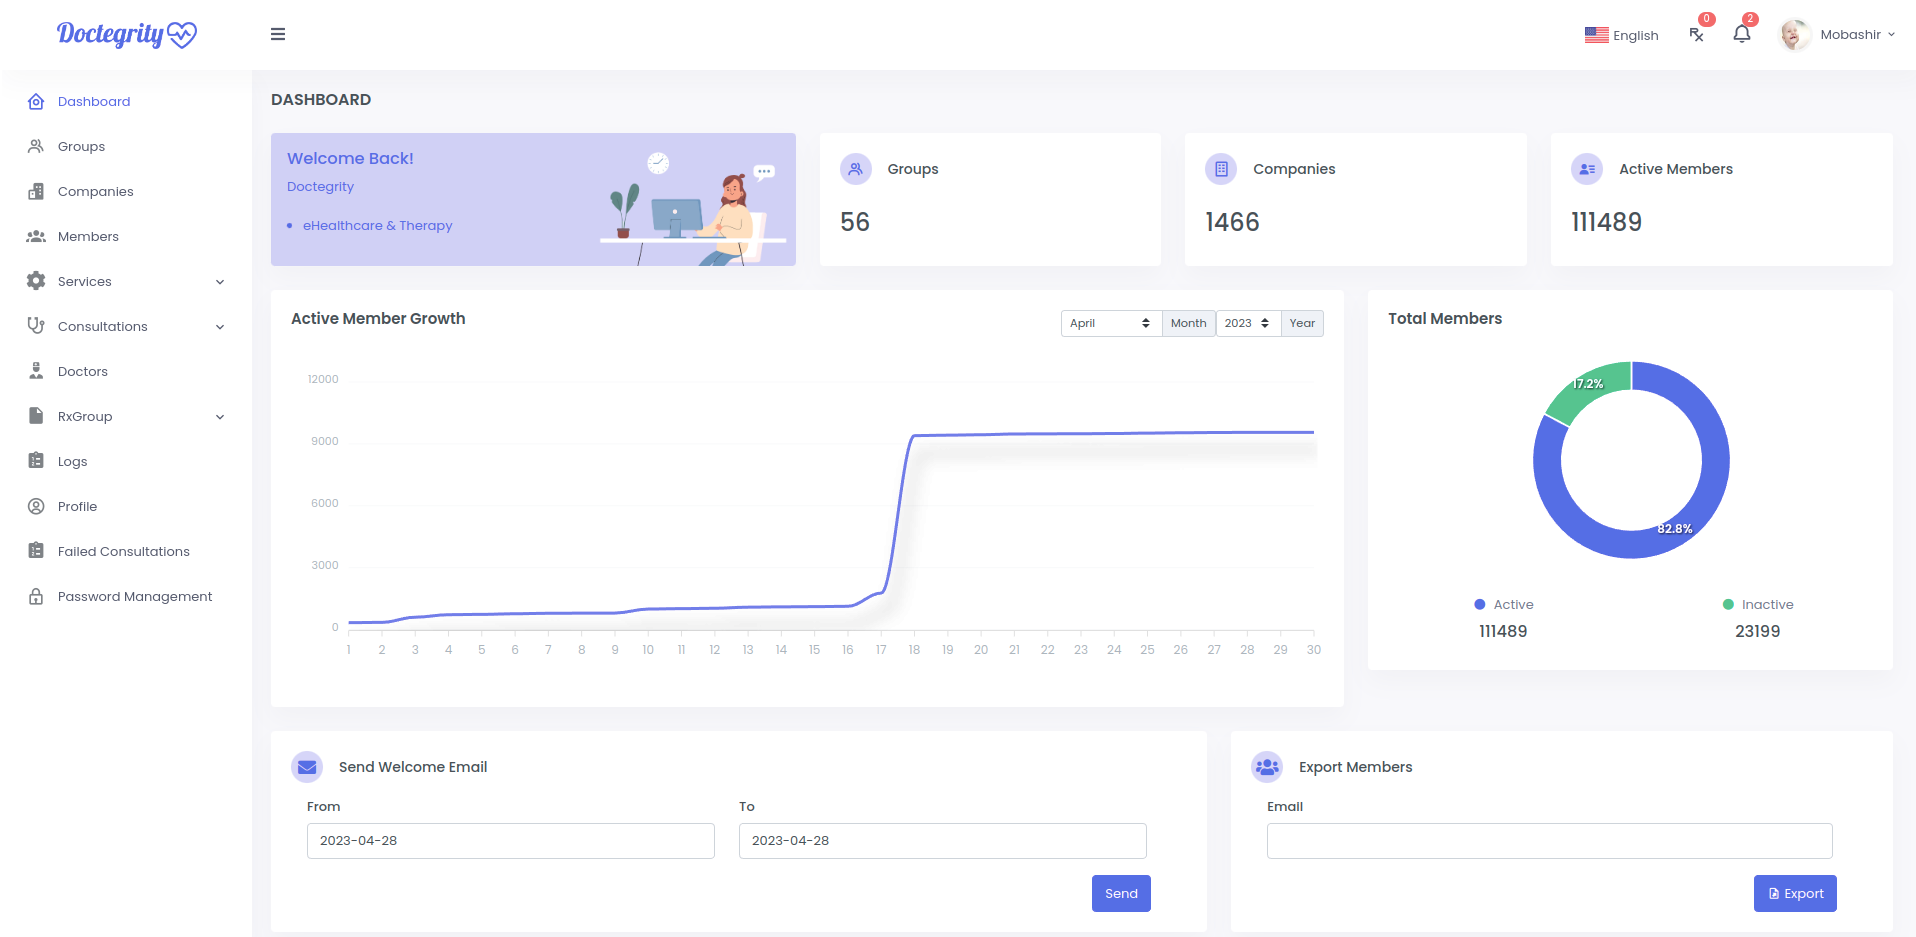Open Companies sidebar entry

coord(95,191)
